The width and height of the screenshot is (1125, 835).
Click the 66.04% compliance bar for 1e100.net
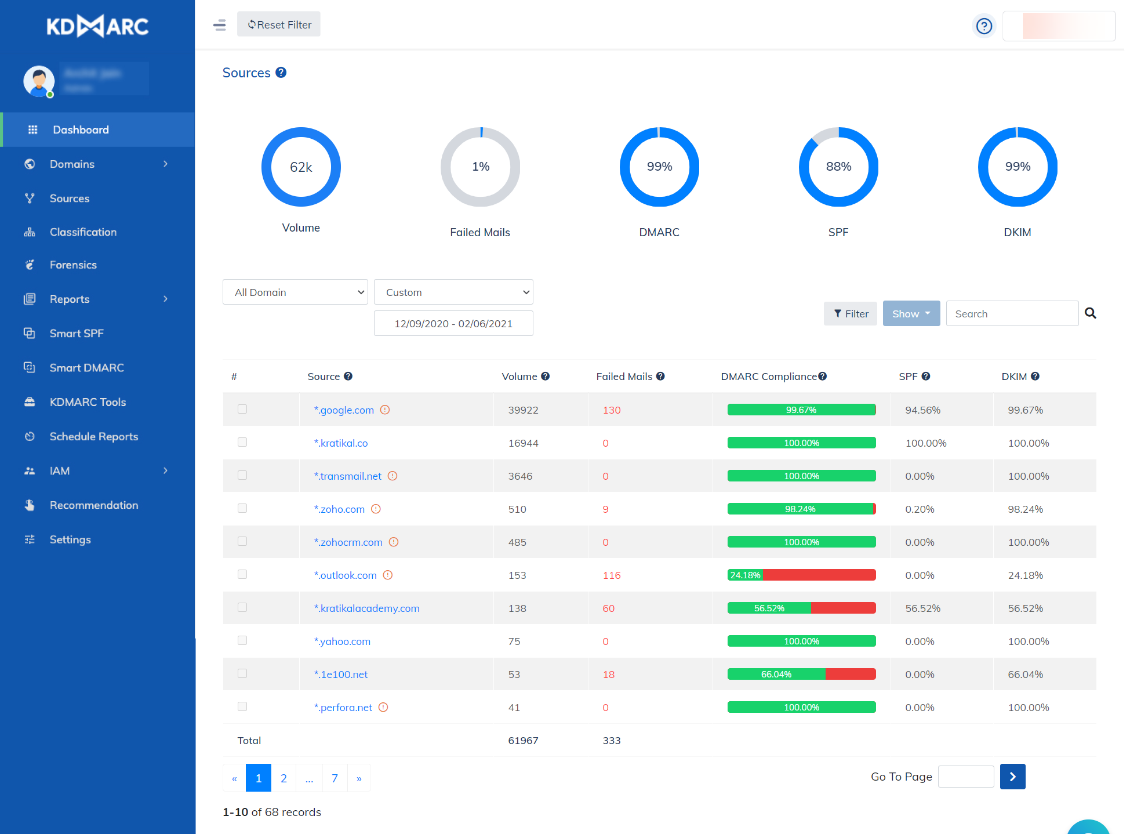(x=801, y=674)
